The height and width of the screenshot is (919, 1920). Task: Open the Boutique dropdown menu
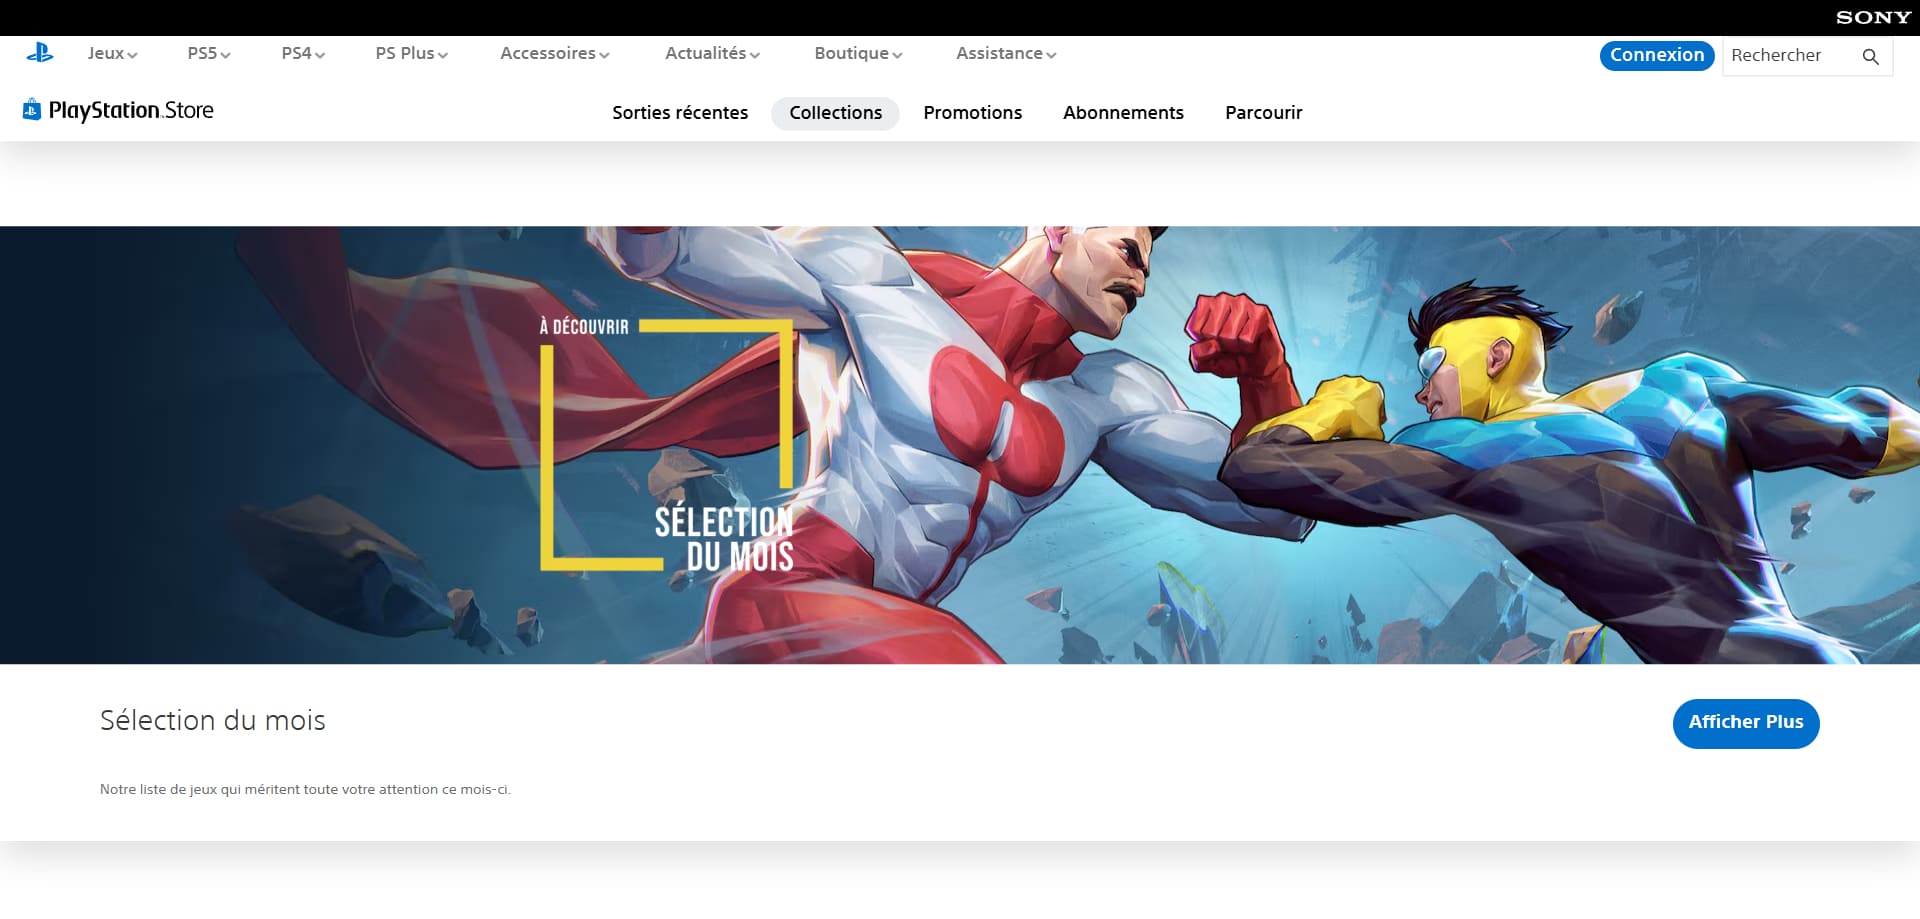click(858, 54)
